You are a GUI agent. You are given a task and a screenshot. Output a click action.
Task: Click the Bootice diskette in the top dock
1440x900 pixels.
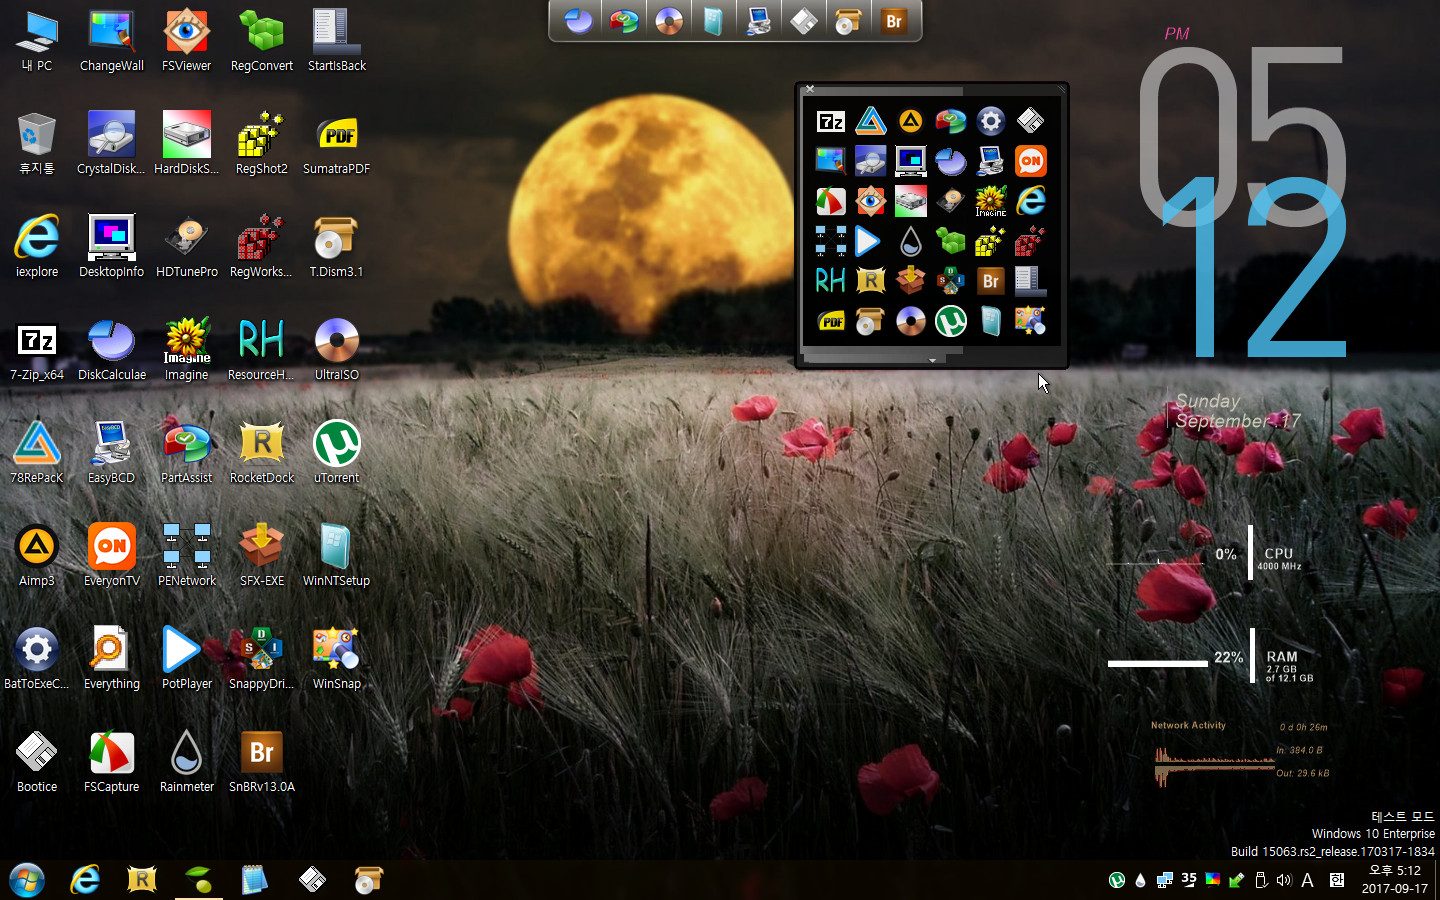click(804, 20)
